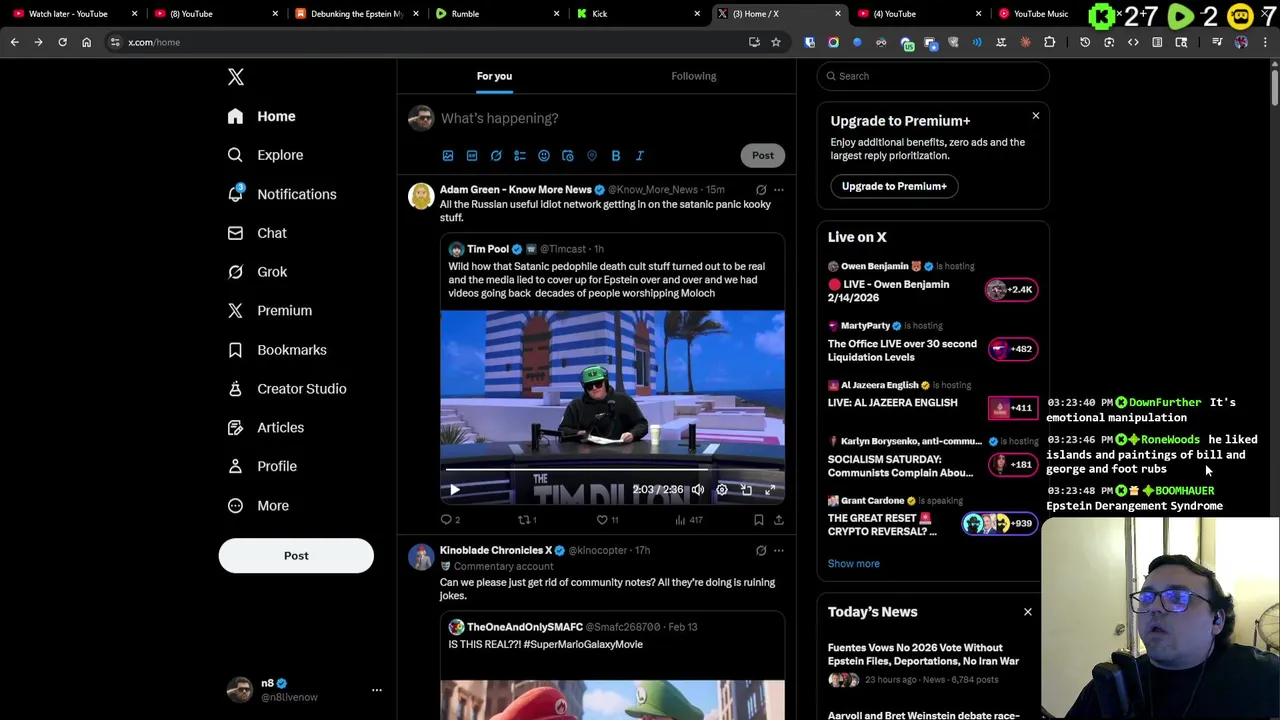This screenshot has width=1280, height=720.
Task: Open Adam Green post more-options menu
Action: [x=779, y=190]
